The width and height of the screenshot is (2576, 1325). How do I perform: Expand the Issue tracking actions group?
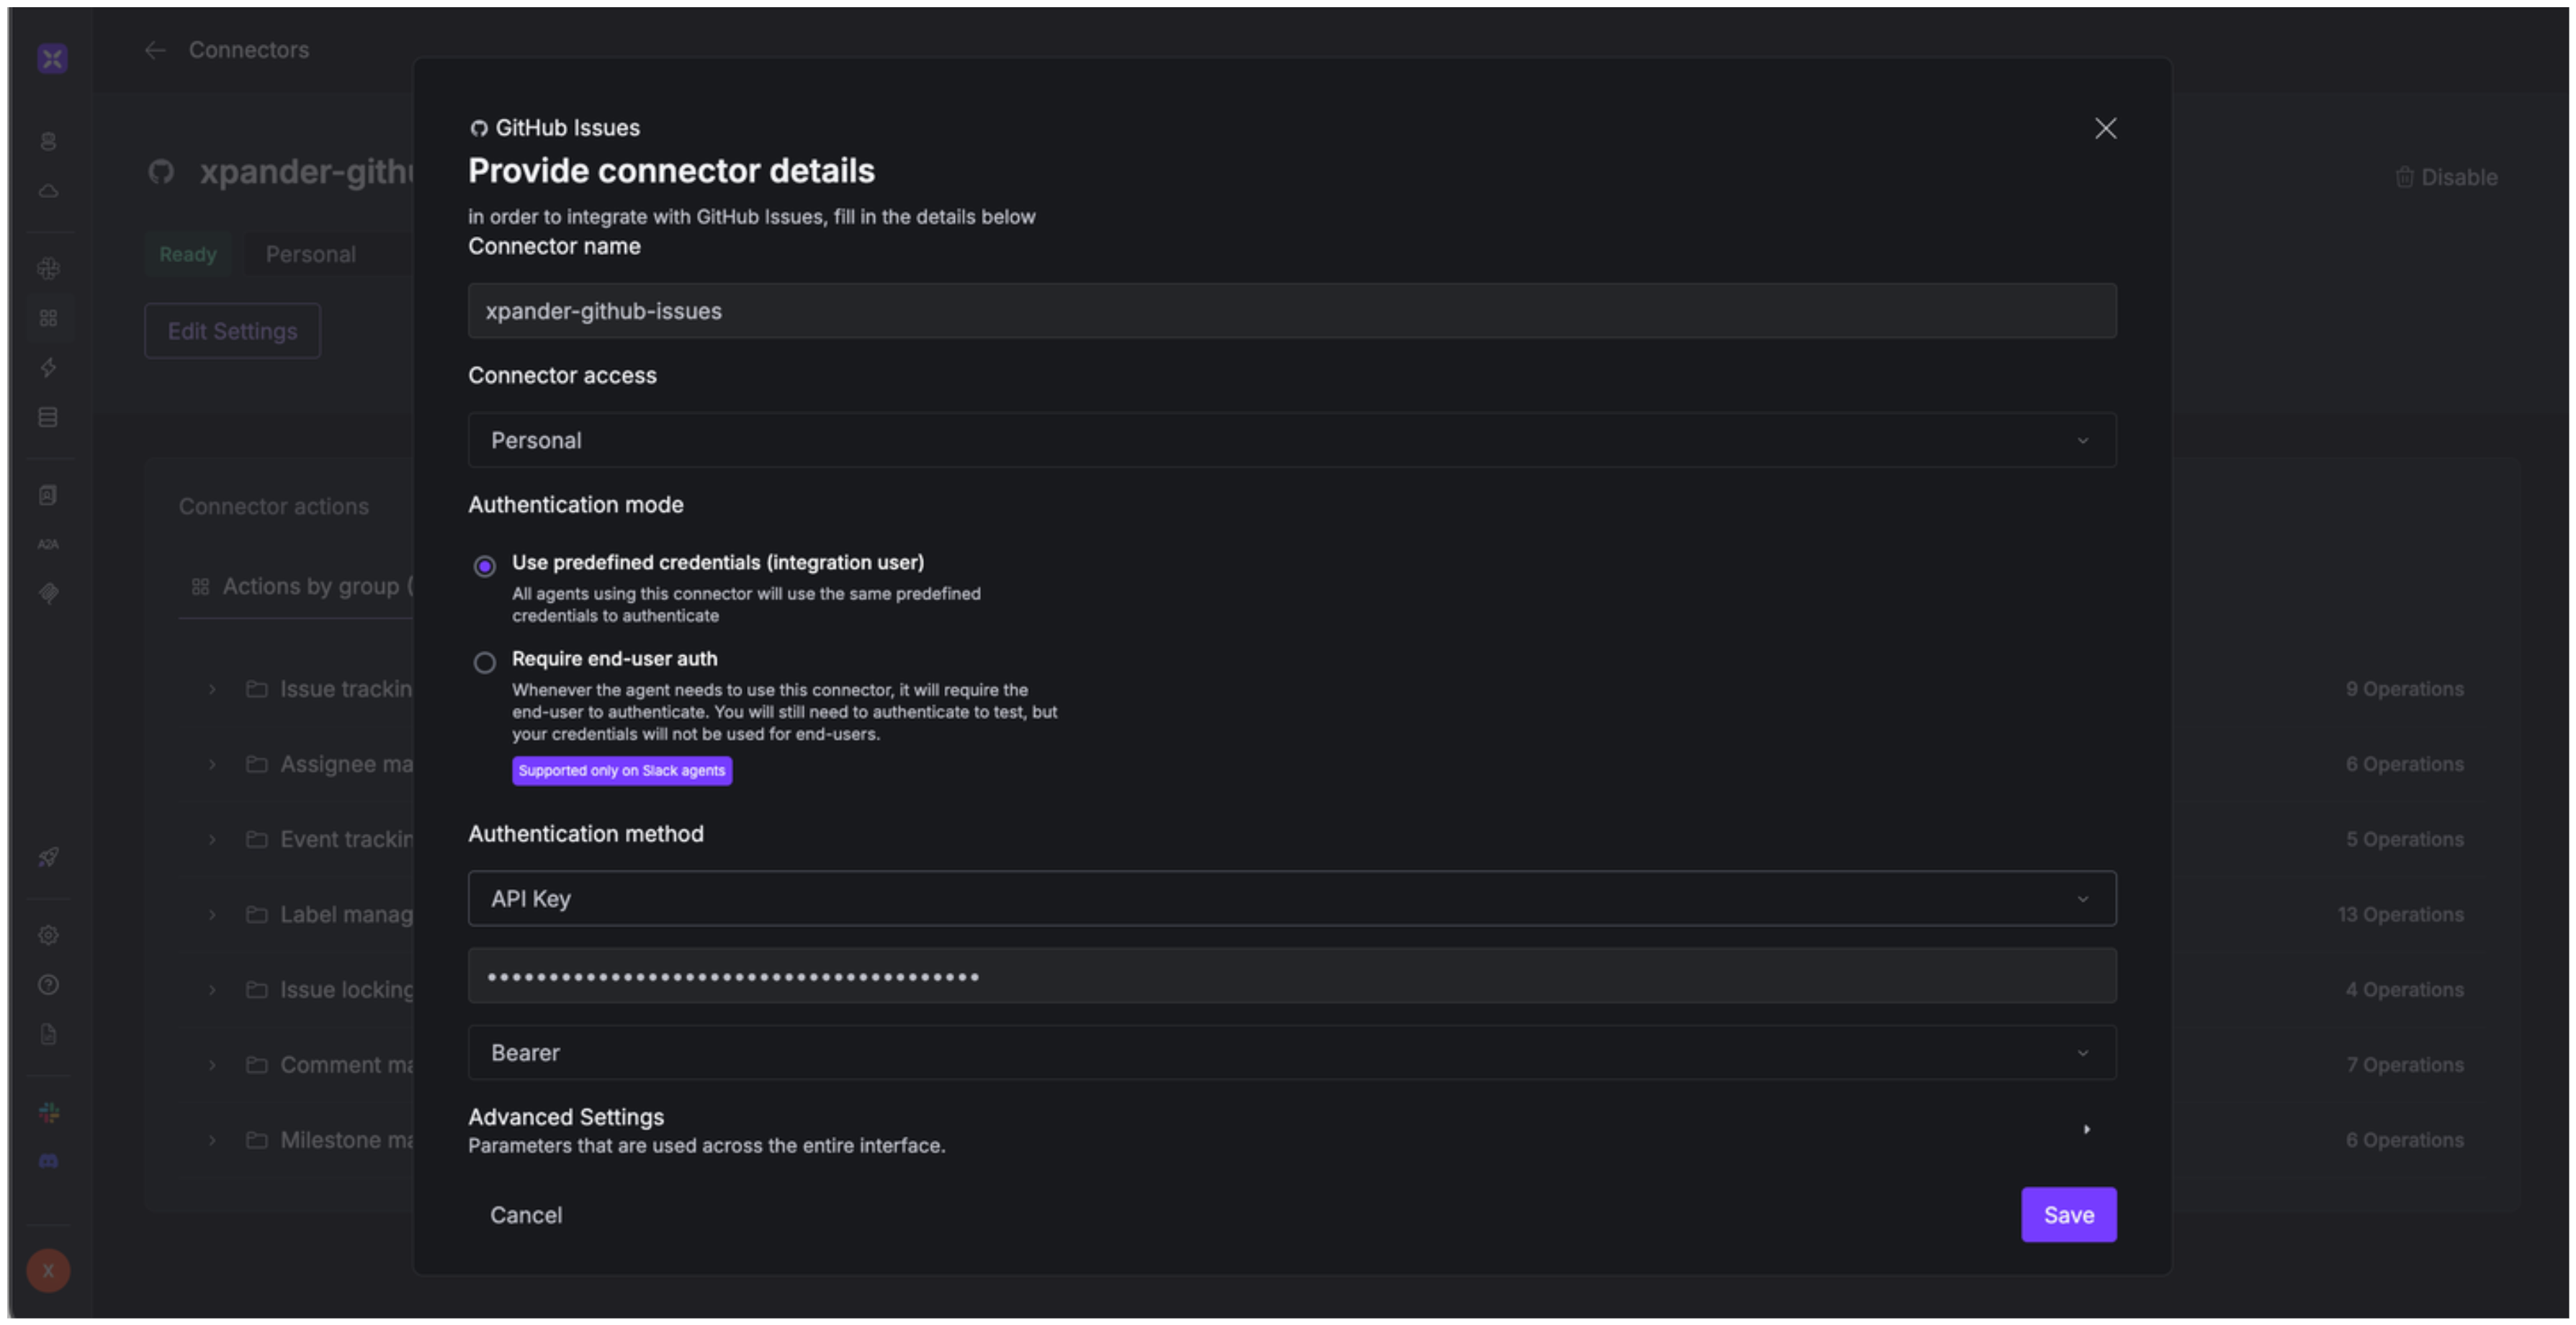pyautogui.click(x=212, y=688)
